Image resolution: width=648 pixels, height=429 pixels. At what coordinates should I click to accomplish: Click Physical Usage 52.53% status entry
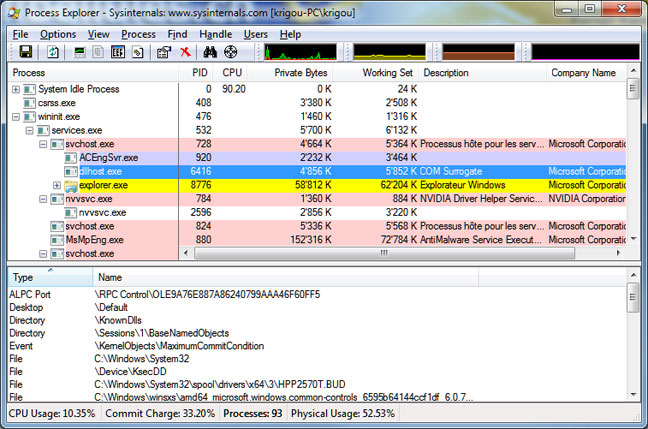(343, 414)
